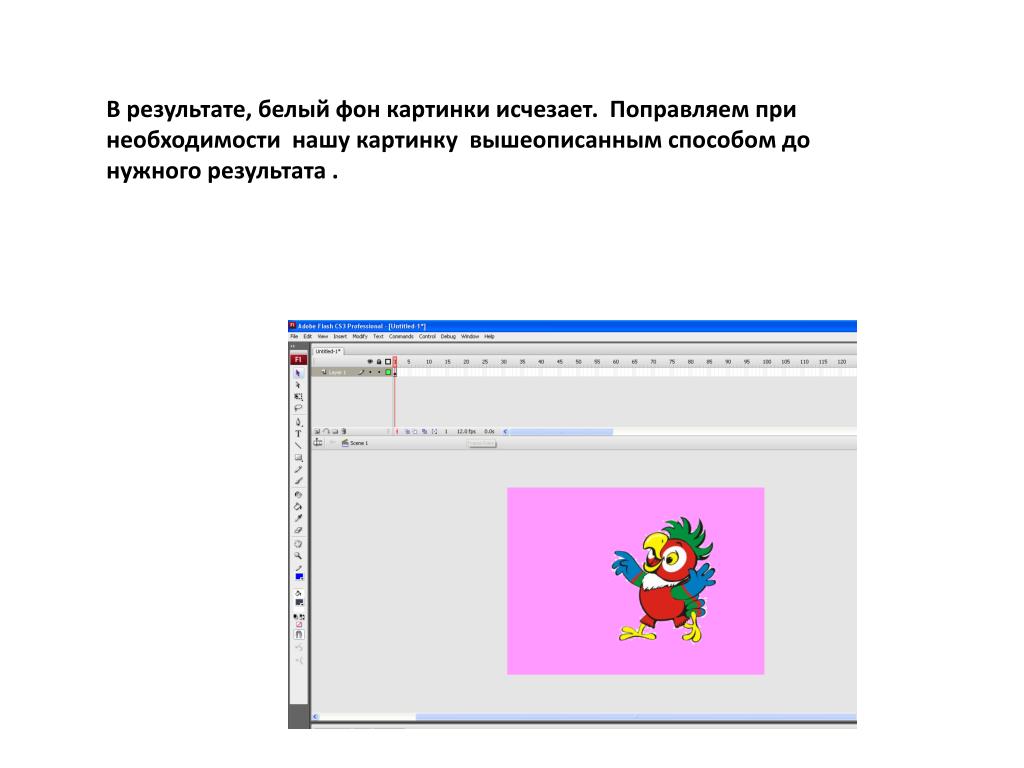Select the Hand tool

(298, 543)
